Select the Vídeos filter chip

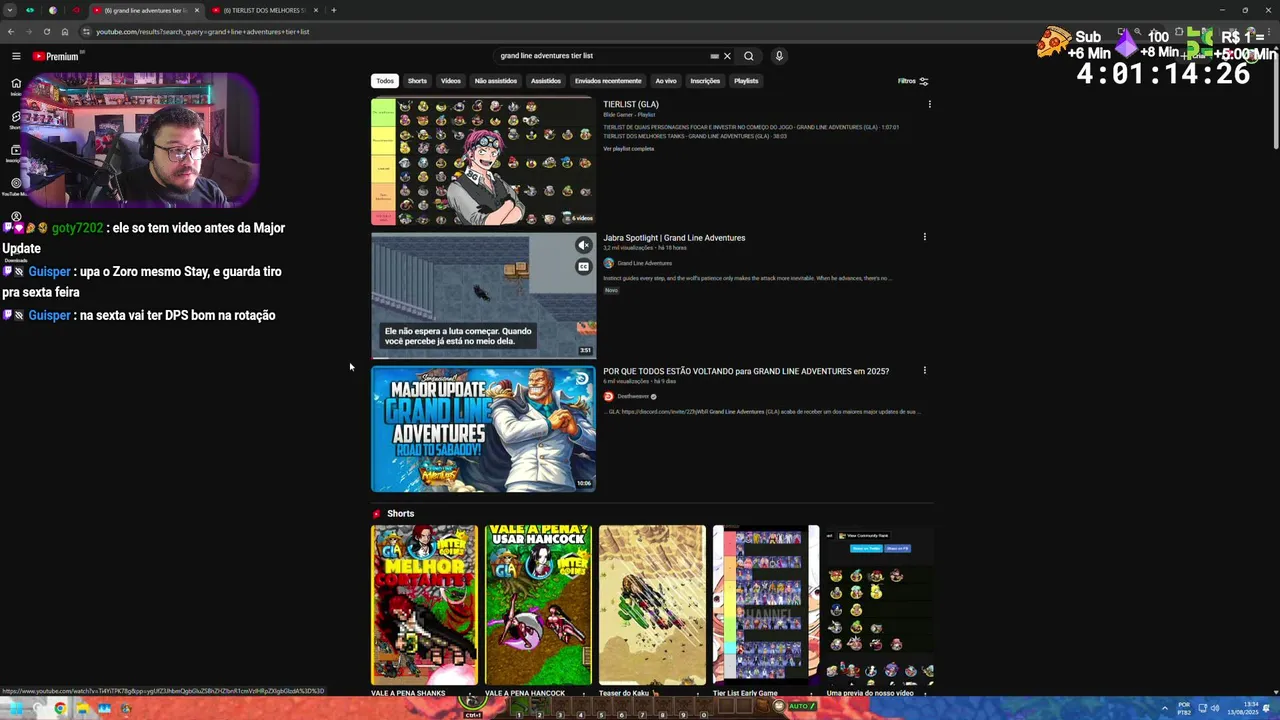click(x=451, y=81)
